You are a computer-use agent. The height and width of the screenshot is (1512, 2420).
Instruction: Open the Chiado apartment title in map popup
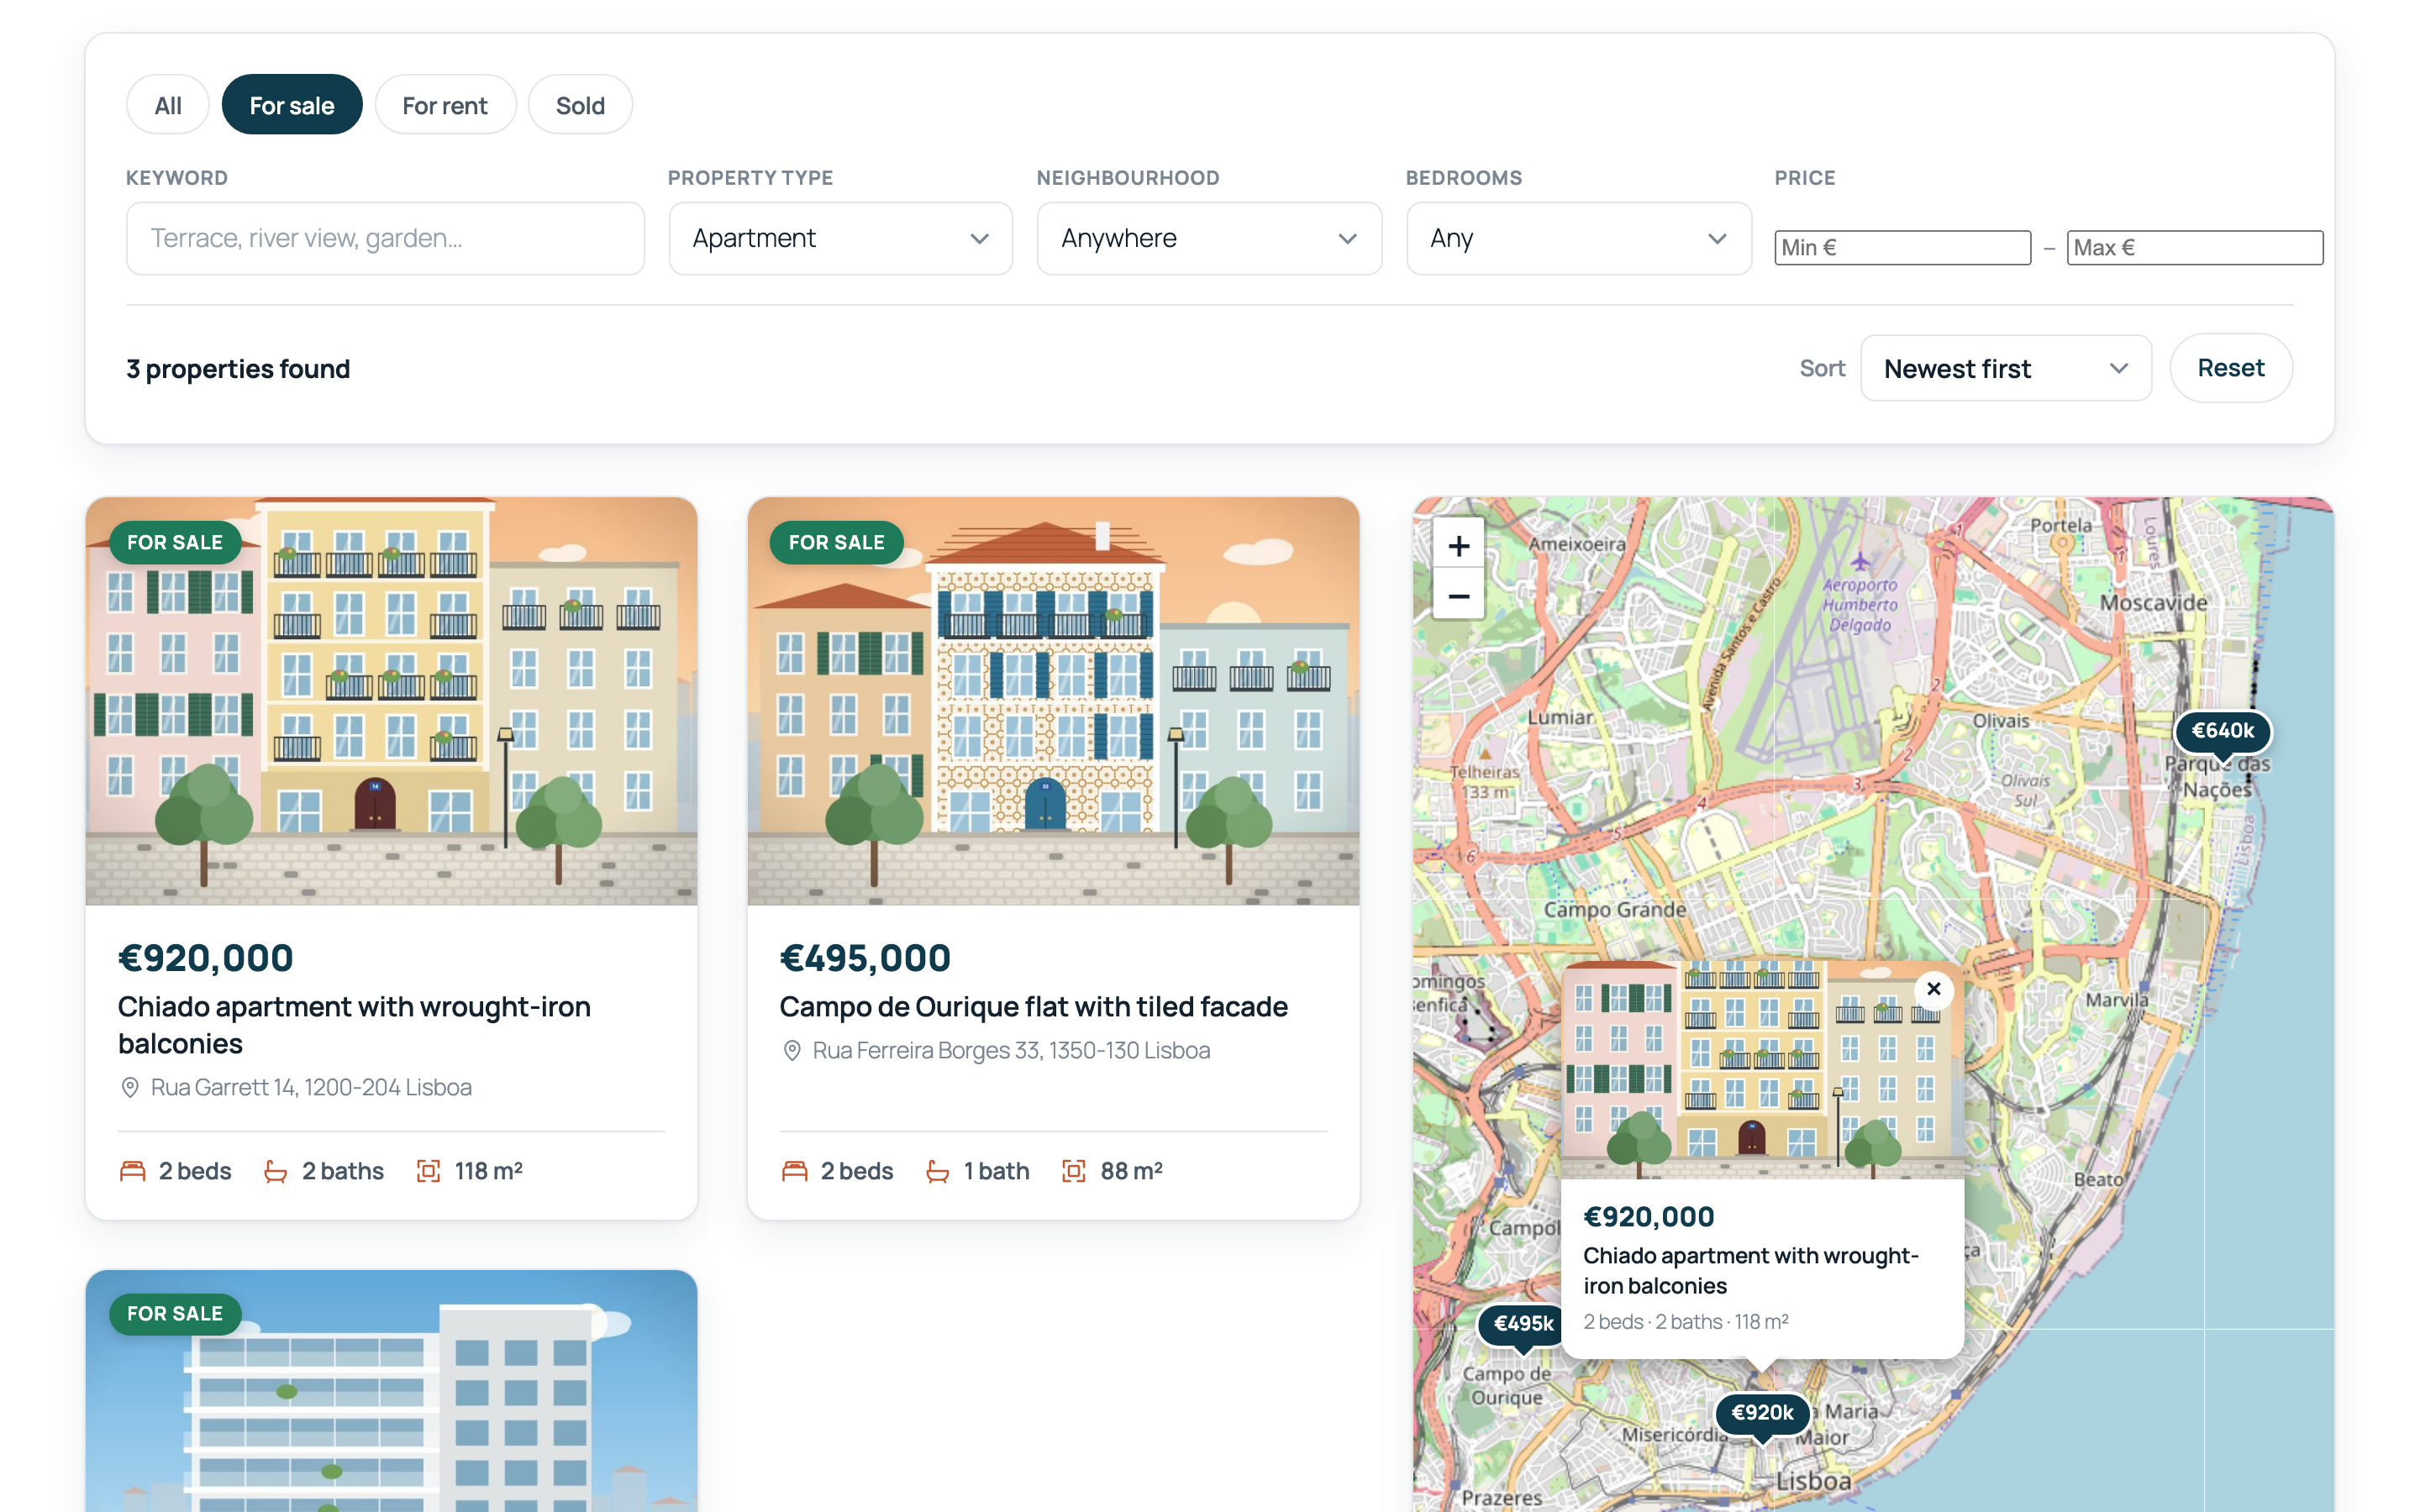(x=1750, y=1271)
